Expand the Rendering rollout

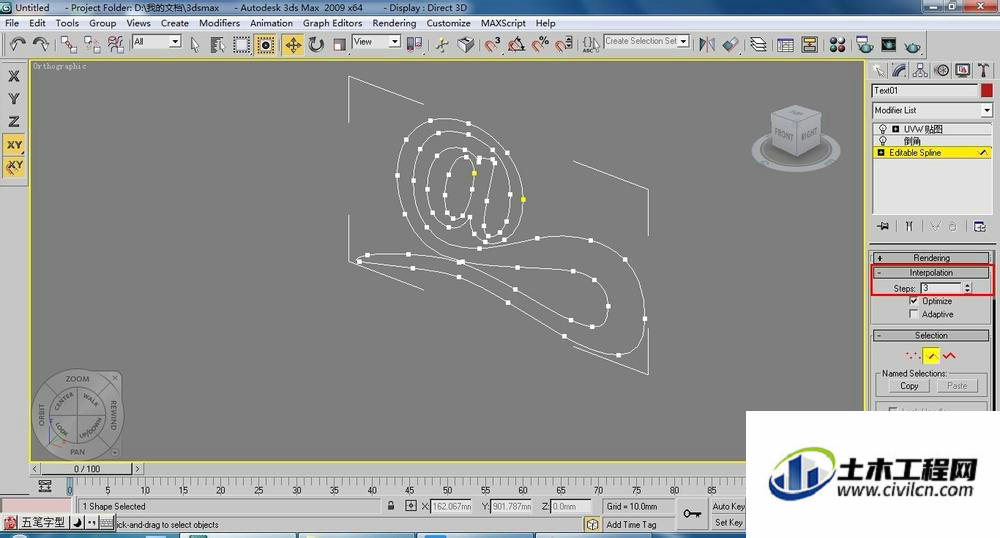[931, 258]
